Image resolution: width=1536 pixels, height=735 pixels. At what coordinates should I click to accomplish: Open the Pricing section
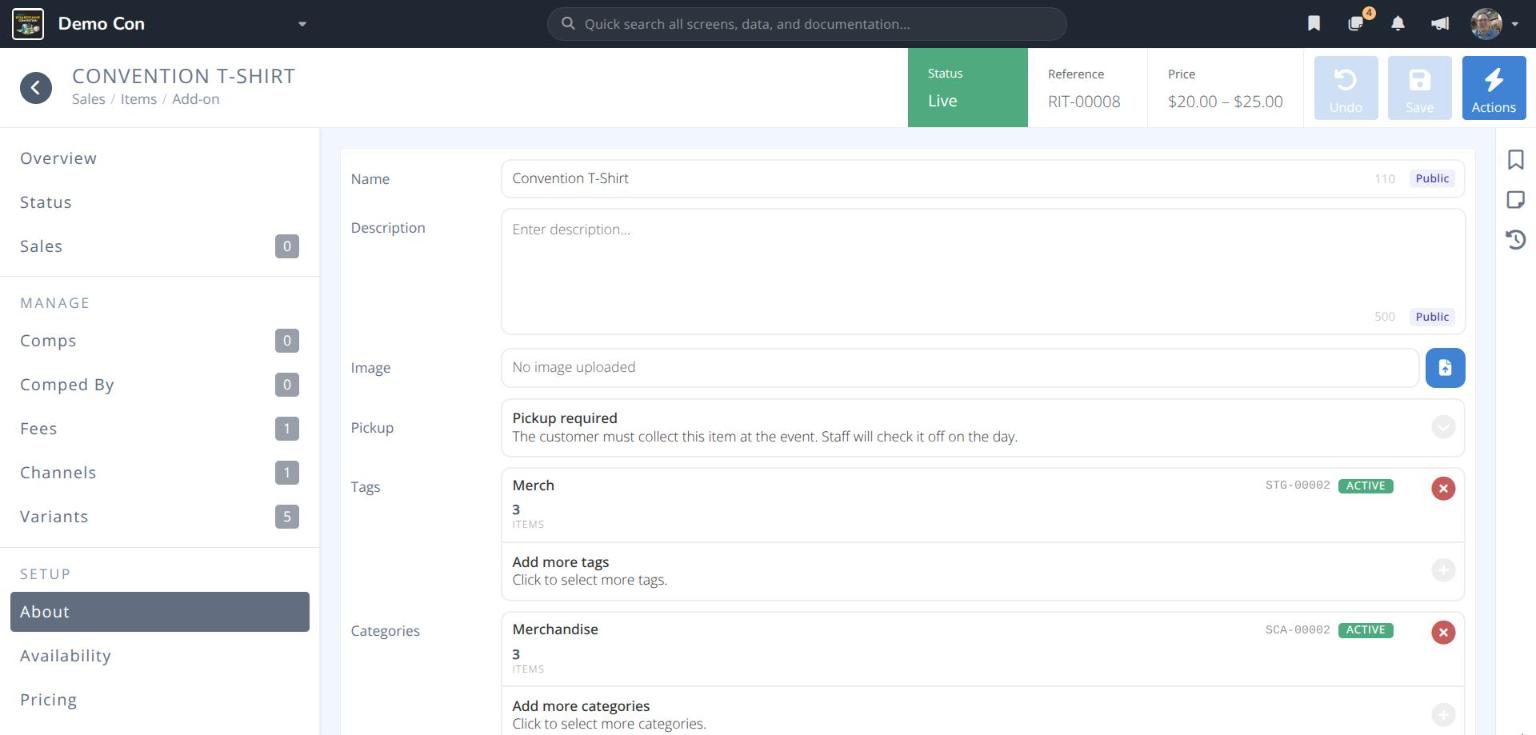click(160, 700)
